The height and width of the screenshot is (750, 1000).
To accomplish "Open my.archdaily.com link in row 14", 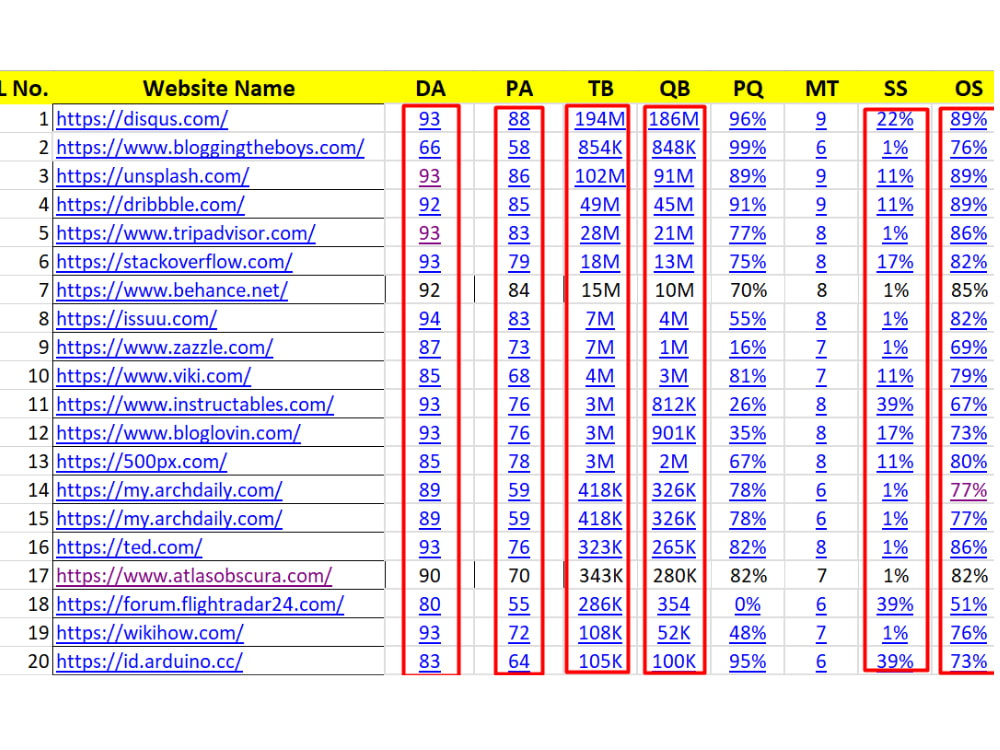I will tap(169, 490).
